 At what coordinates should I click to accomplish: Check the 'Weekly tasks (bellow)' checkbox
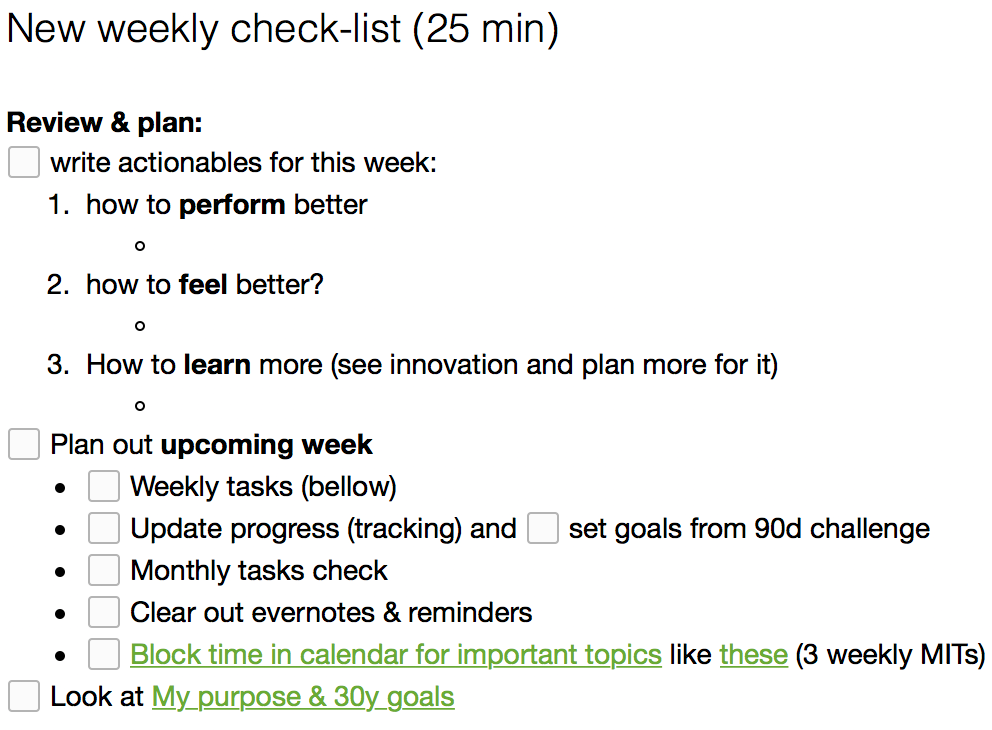click(104, 486)
